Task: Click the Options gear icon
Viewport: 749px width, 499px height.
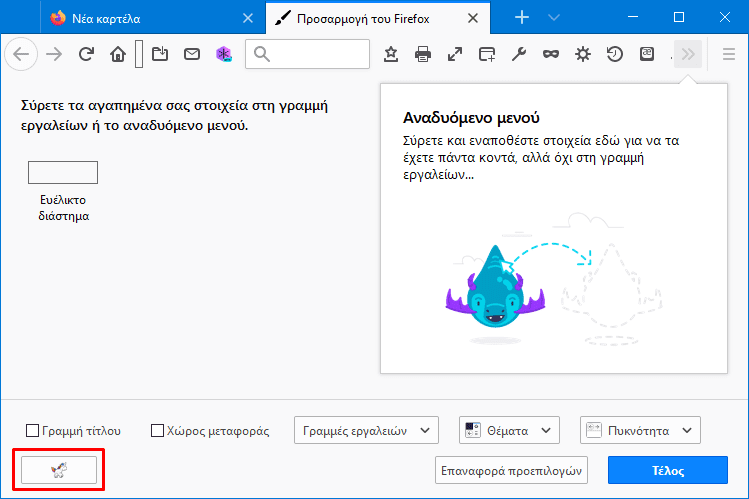Action: [x=583, y=54]
